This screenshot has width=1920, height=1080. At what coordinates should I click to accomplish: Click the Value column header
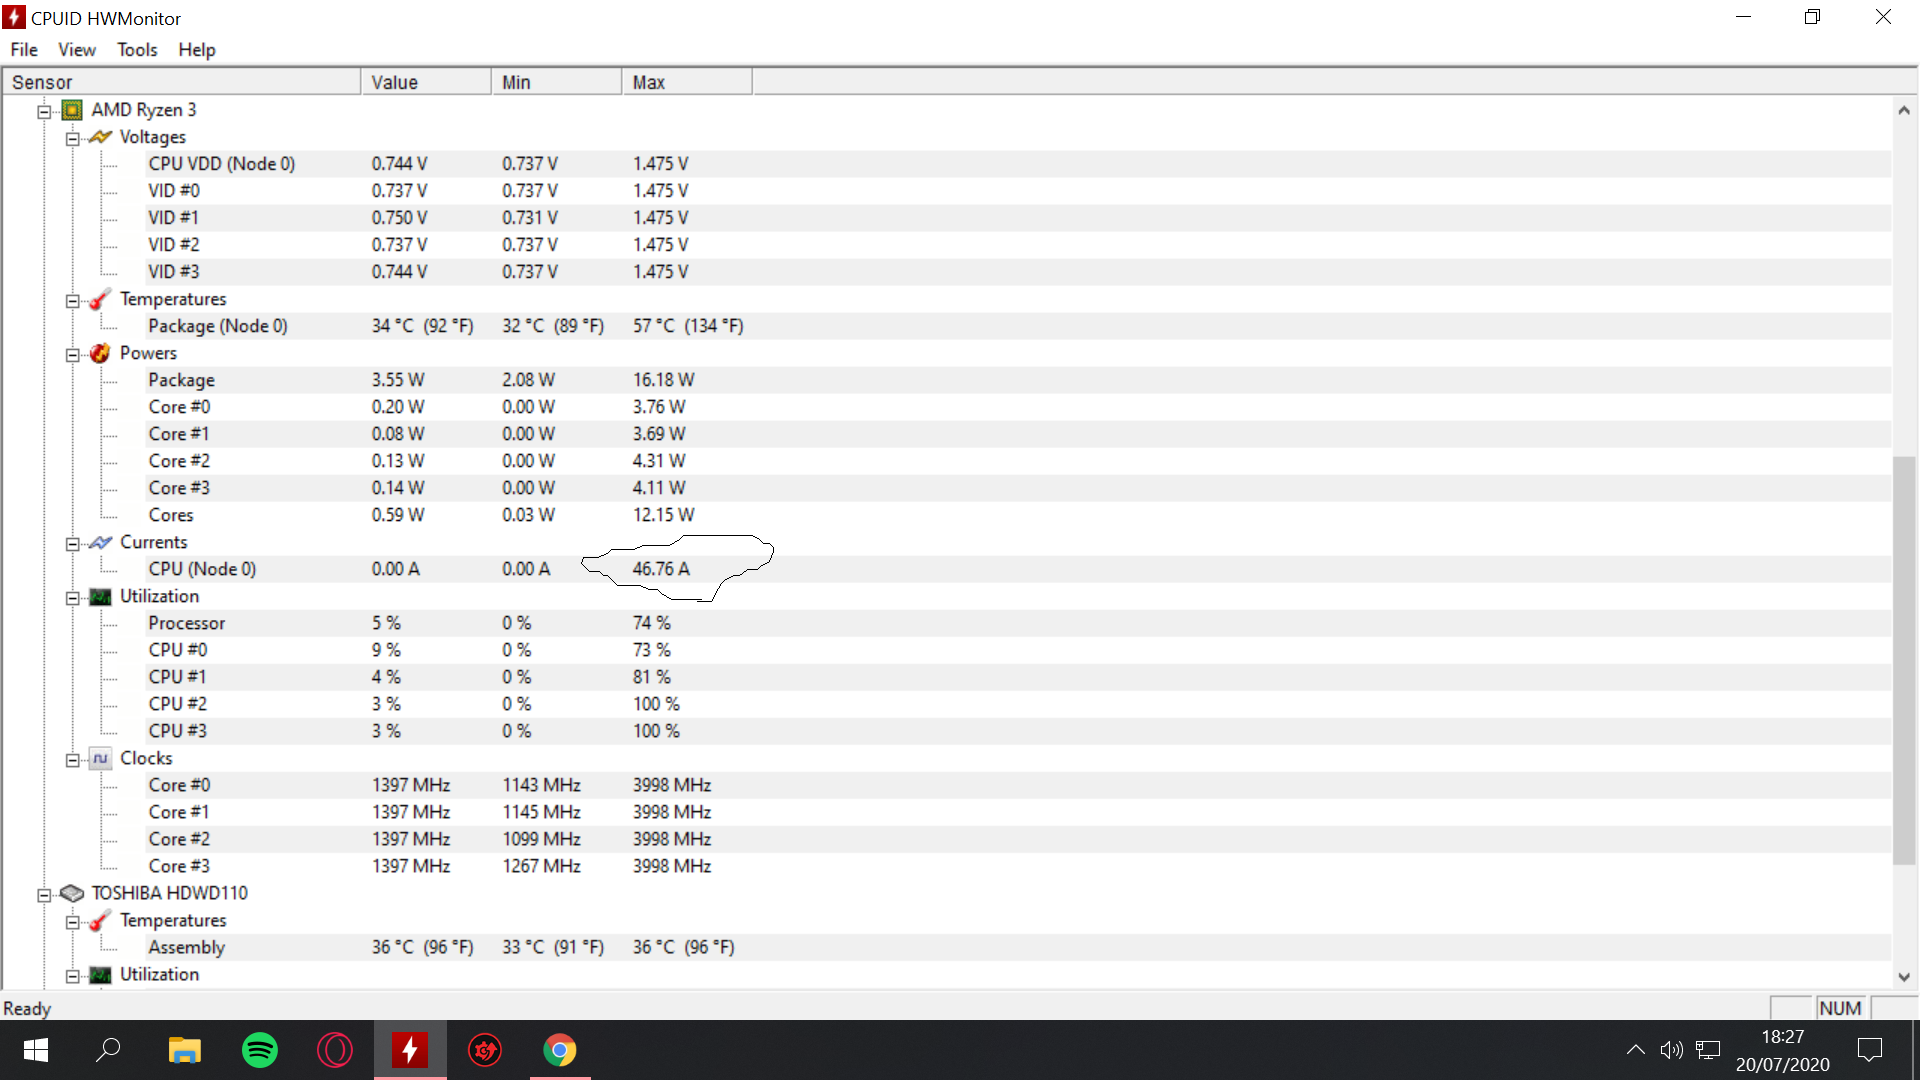tap(426, 82)
